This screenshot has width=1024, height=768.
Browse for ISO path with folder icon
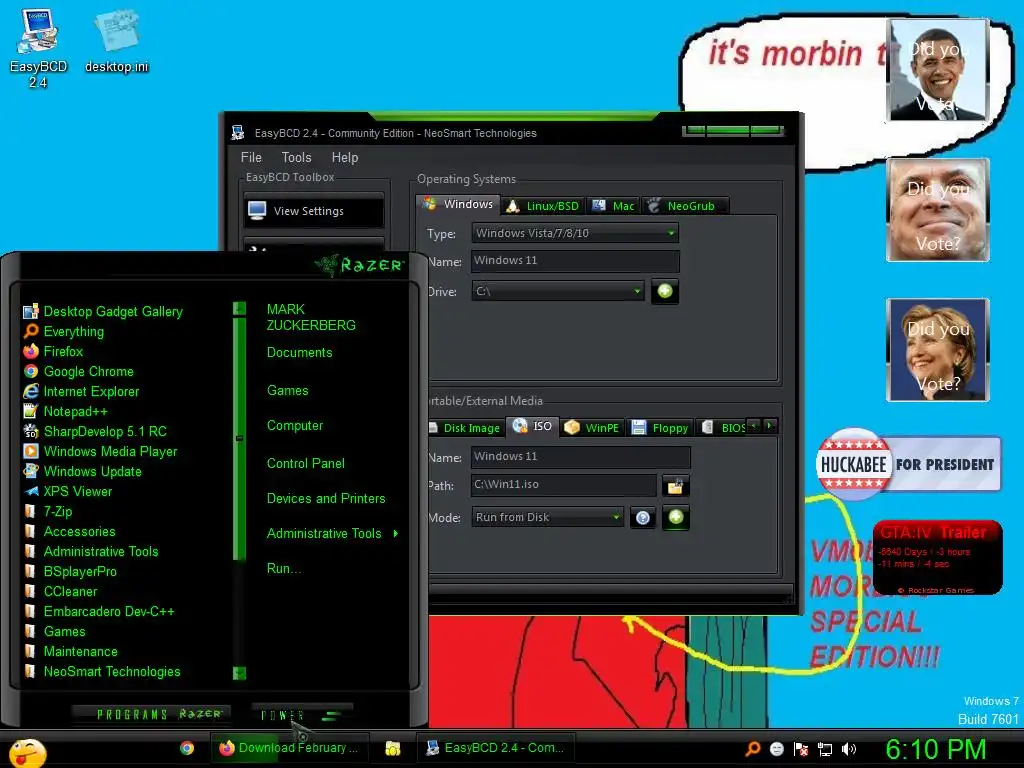(675, 486)
